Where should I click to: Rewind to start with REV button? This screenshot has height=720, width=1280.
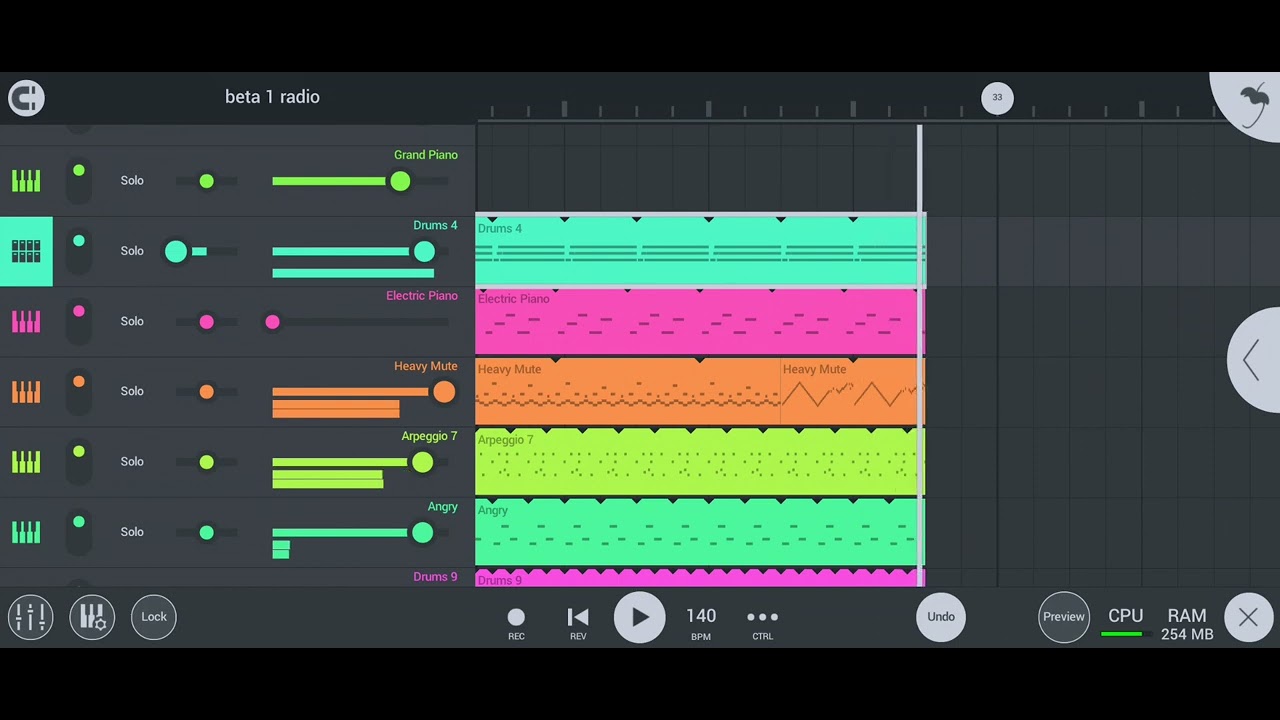(578, 623)
